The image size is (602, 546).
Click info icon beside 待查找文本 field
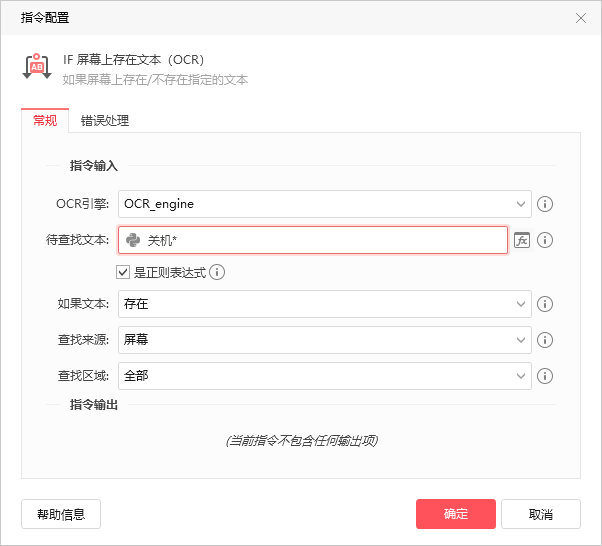(545, 240)
